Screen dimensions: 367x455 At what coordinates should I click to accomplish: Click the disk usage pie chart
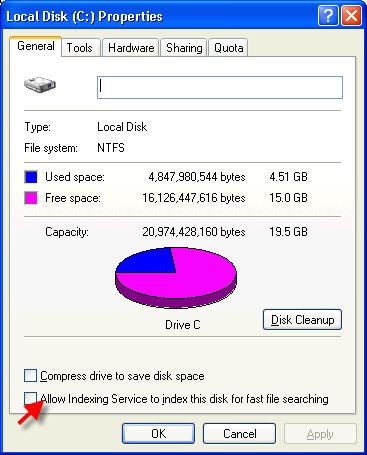click(x=176, y=278)
